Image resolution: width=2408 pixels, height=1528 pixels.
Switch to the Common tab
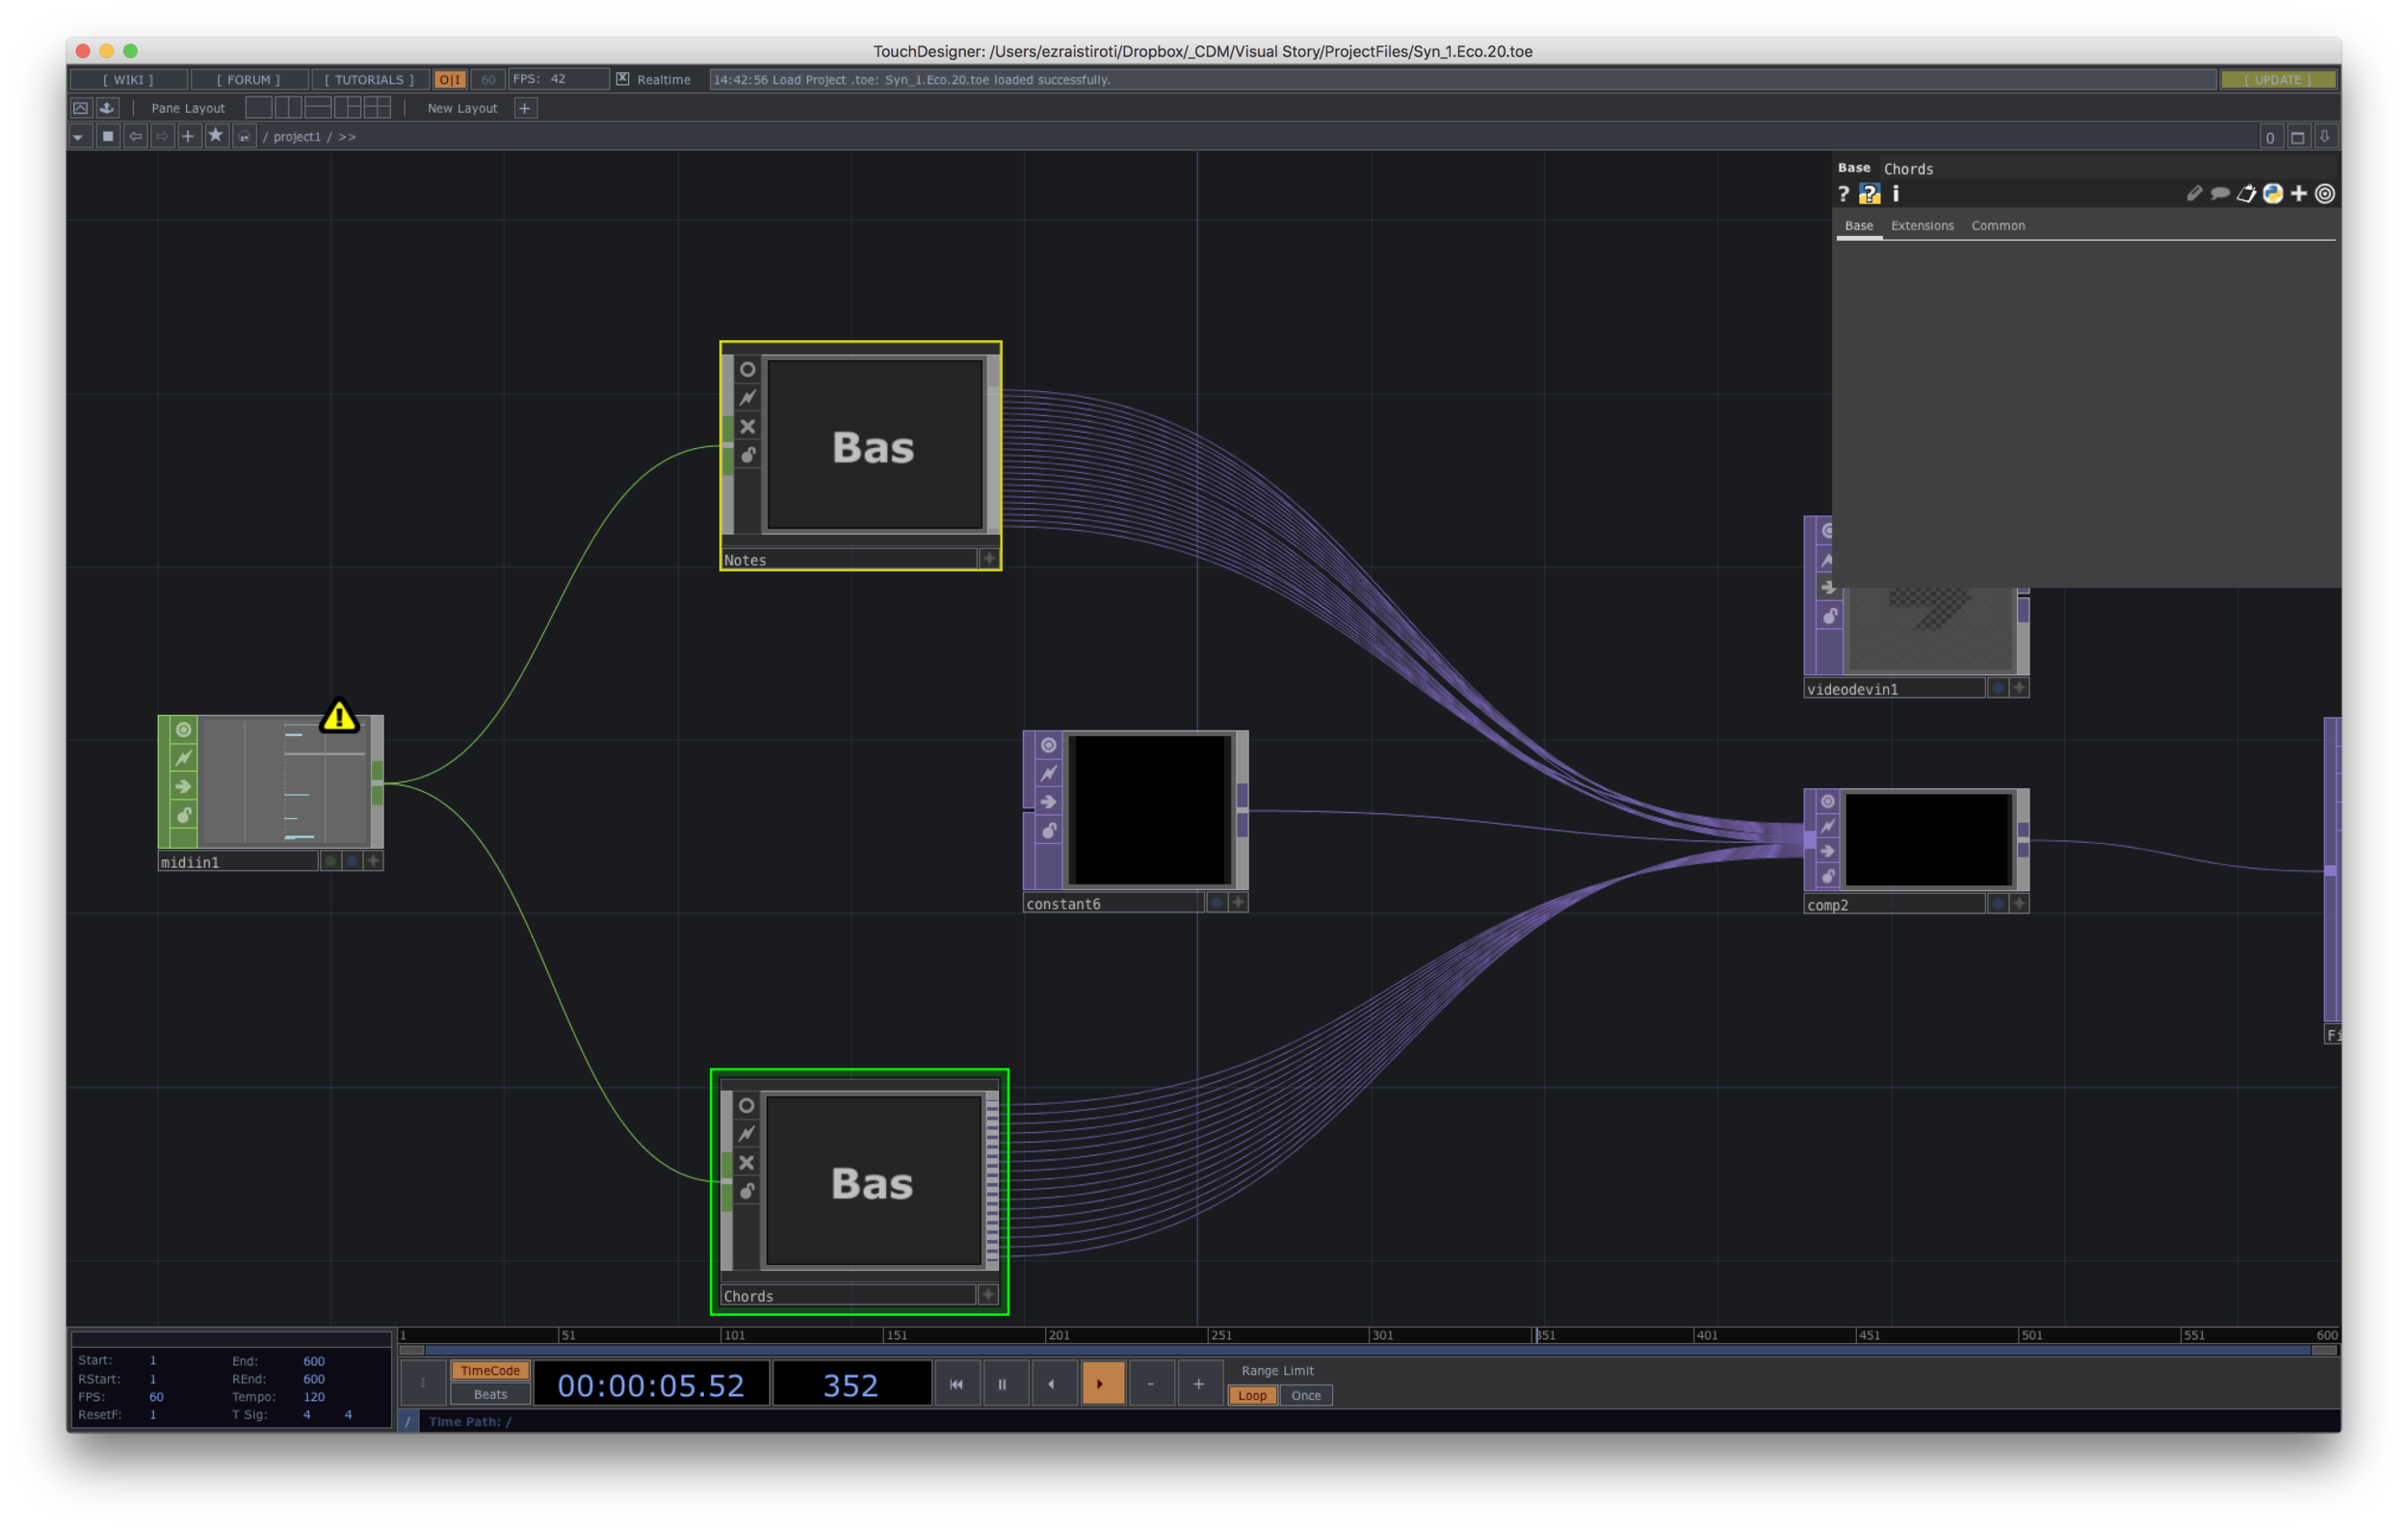tap(1997, 226)
